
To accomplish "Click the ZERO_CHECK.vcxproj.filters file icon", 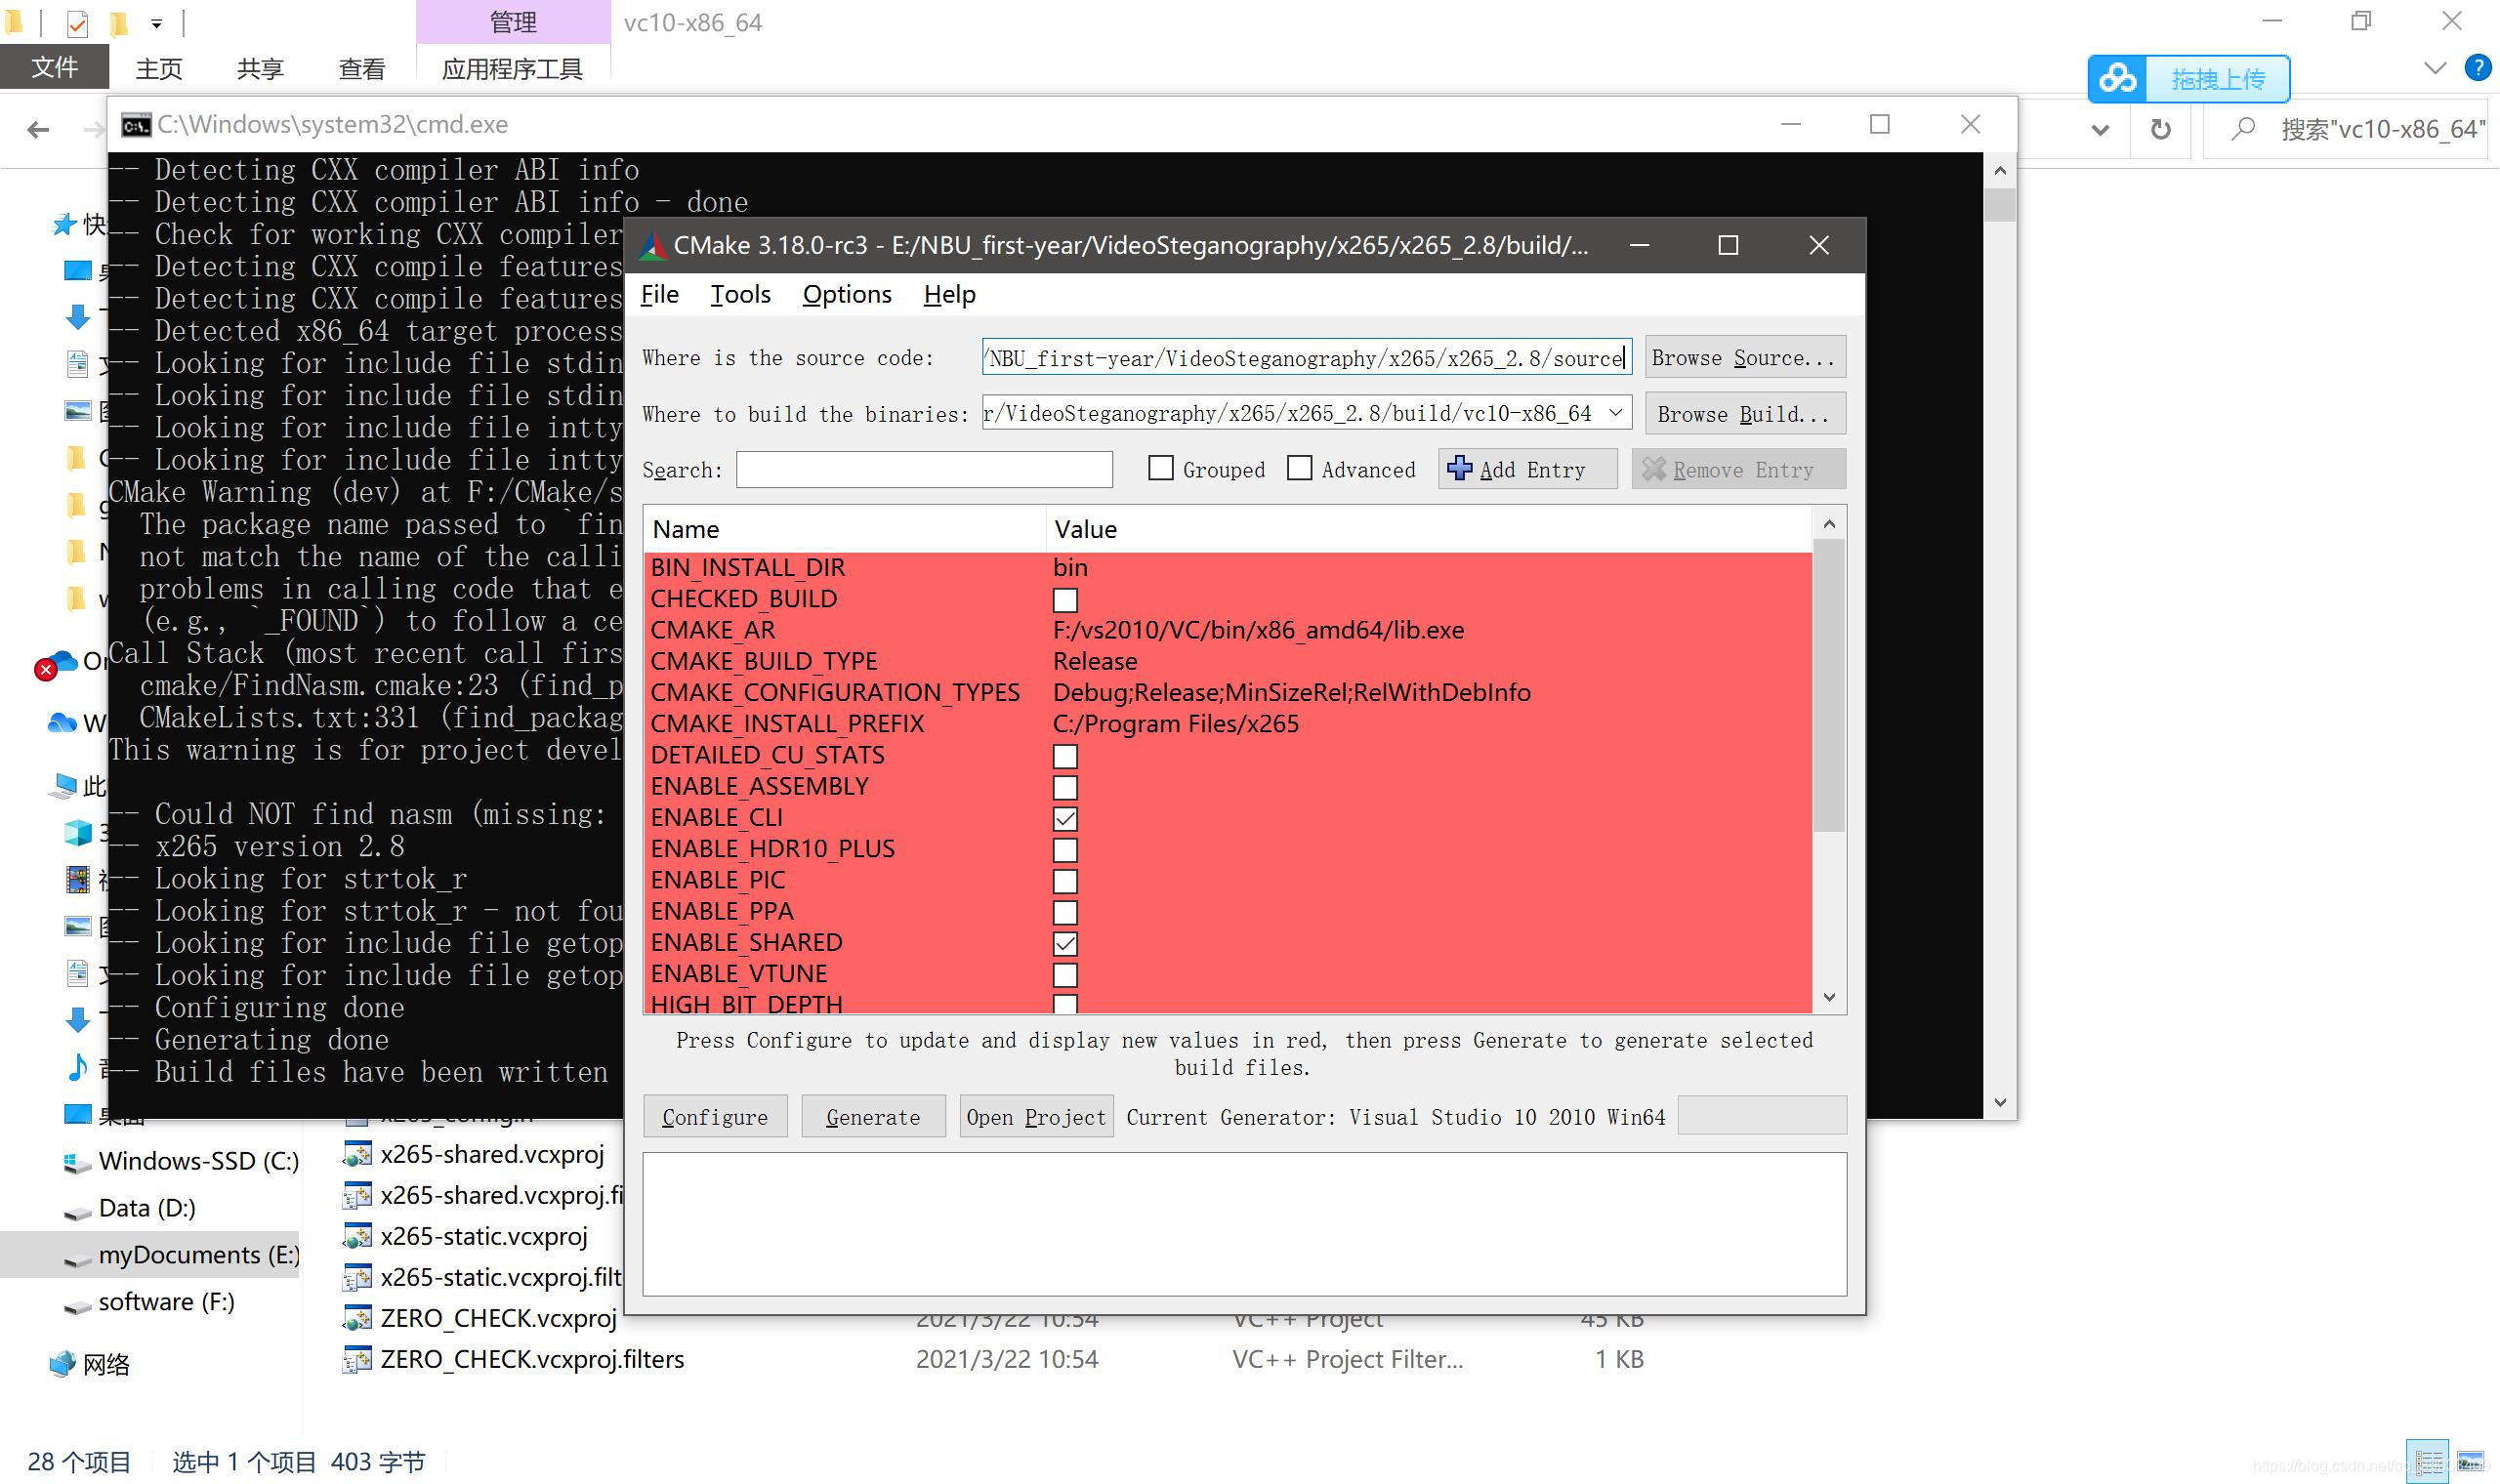I will pos(357,1359).
